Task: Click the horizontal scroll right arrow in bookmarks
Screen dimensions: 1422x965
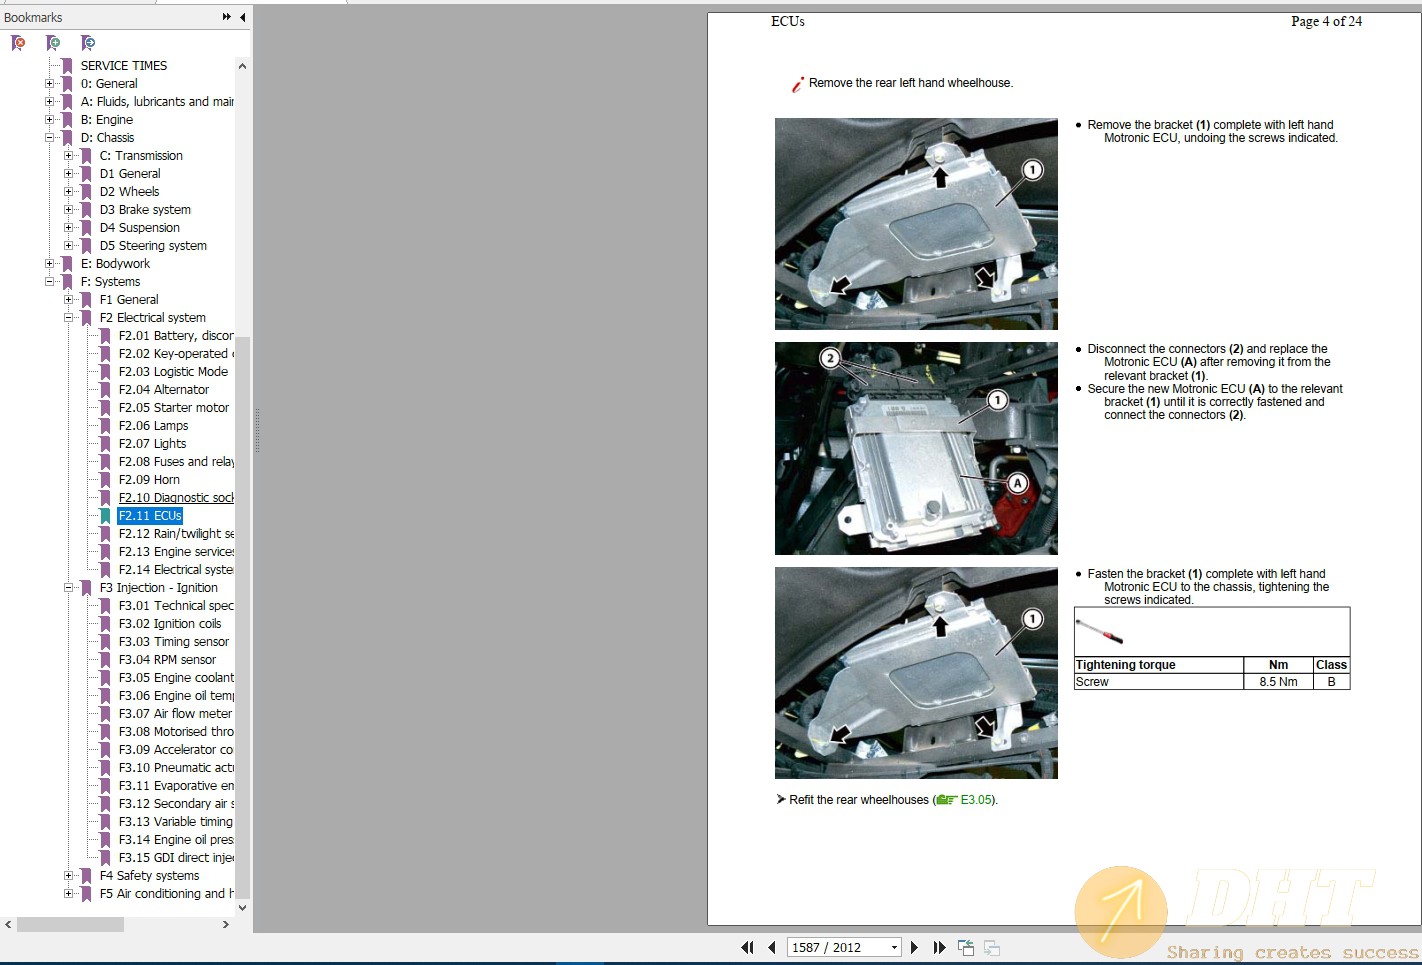Action: pyautogui.click(x=226, y=925)
